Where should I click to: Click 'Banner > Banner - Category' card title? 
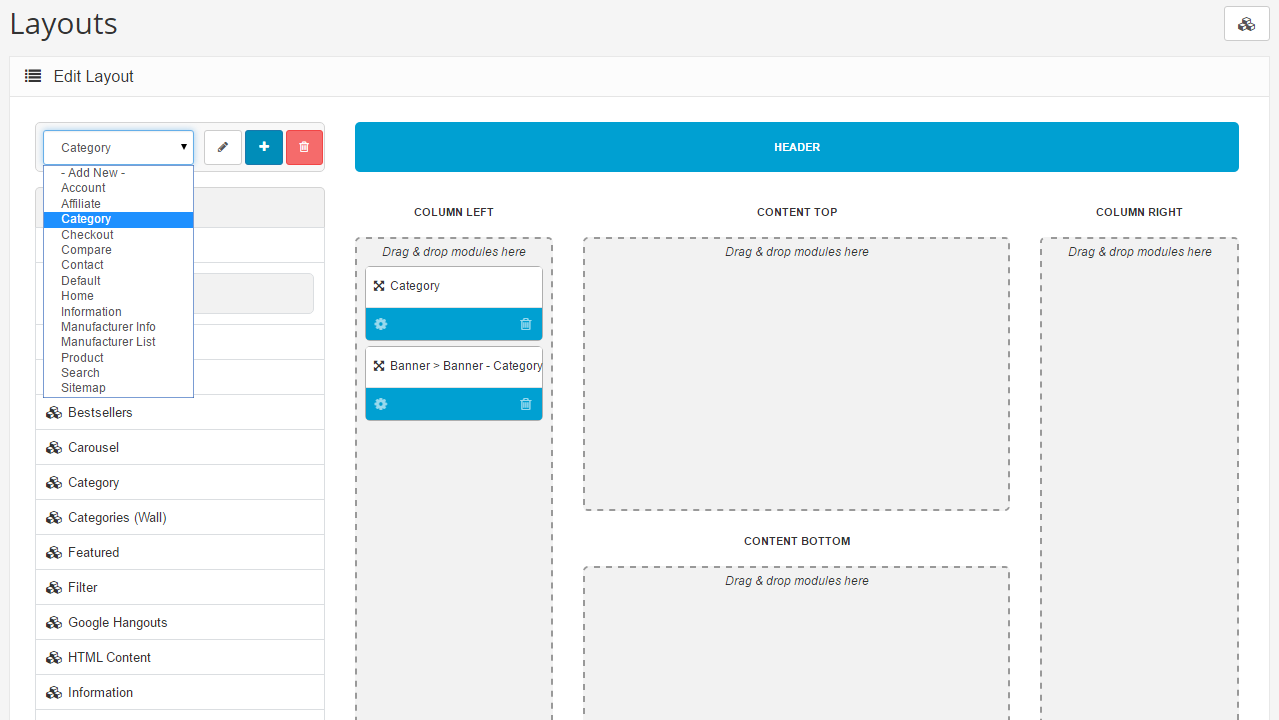click(466, 366)
